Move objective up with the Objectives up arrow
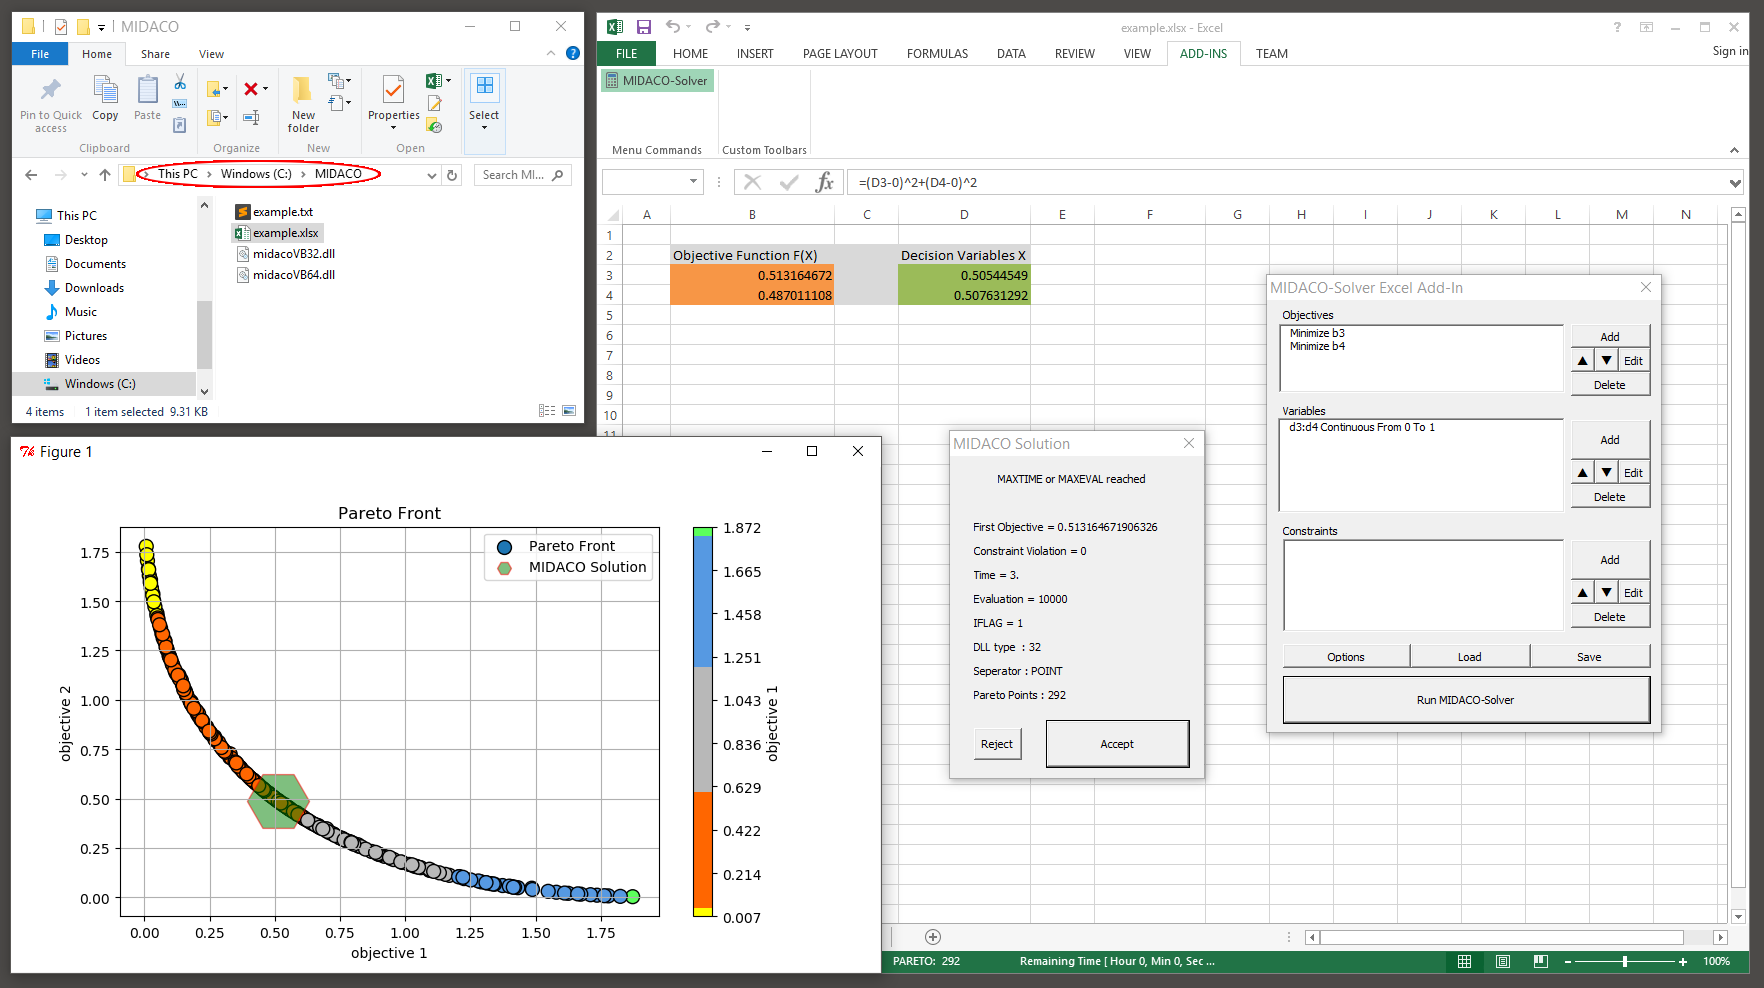 click(x=1583, y=361)
